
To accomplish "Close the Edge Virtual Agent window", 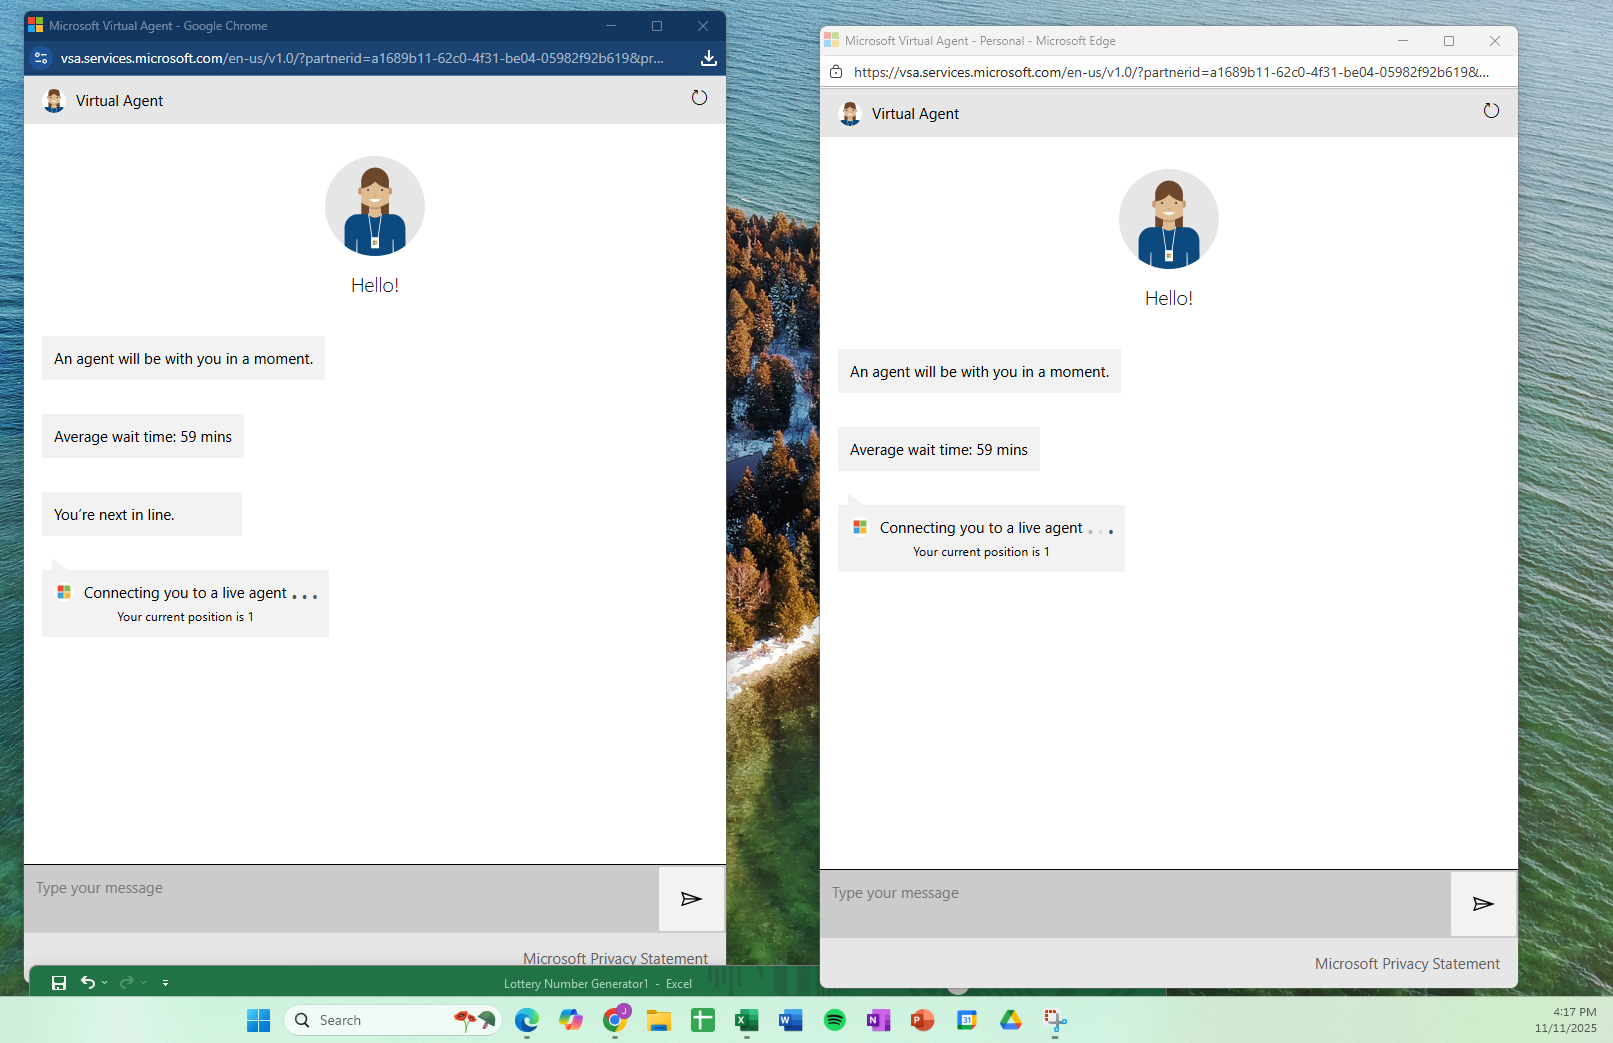I will 1495,41.
